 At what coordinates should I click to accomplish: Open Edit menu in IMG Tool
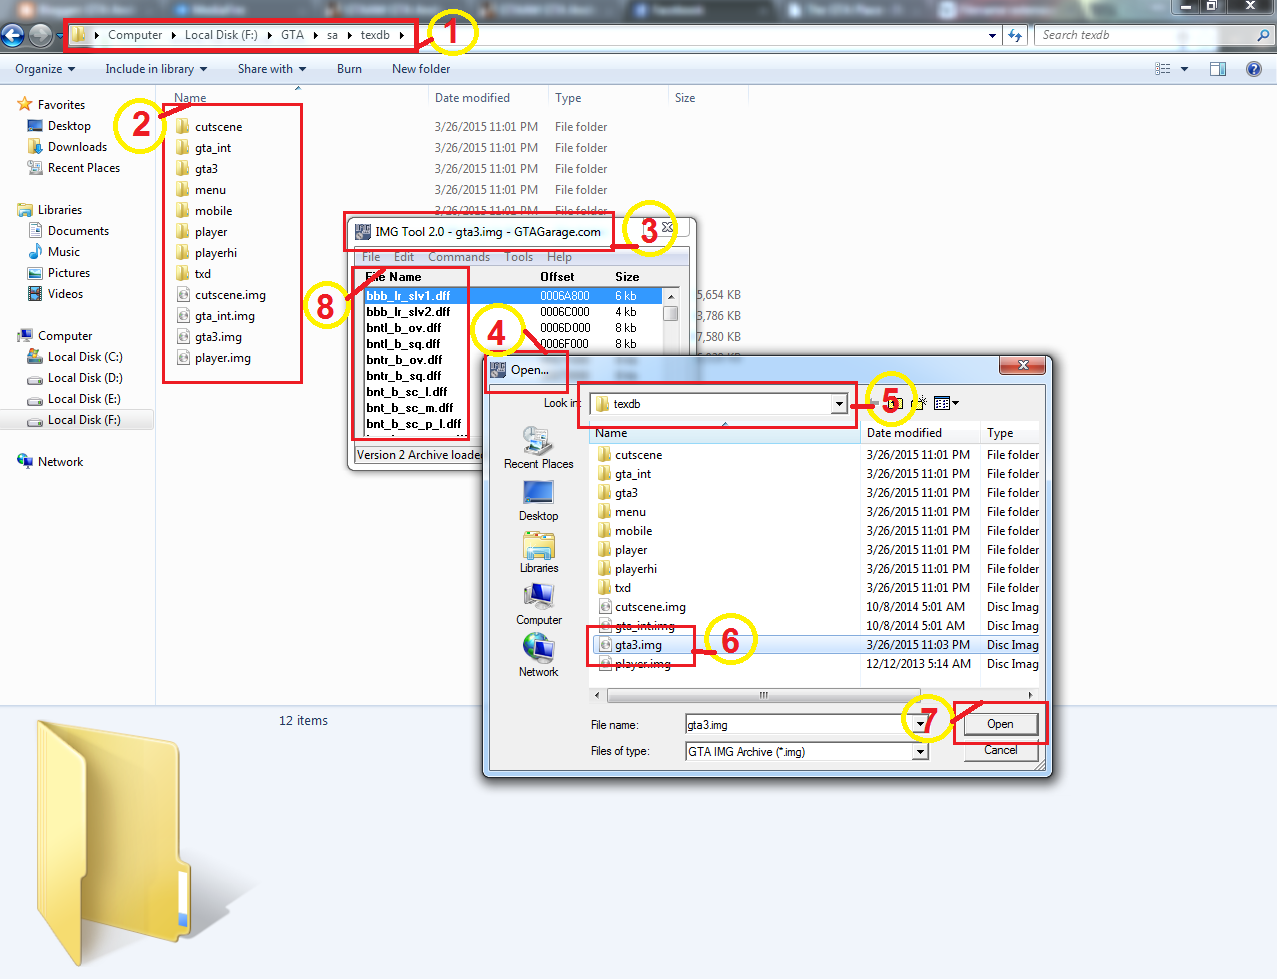(404, 257)
